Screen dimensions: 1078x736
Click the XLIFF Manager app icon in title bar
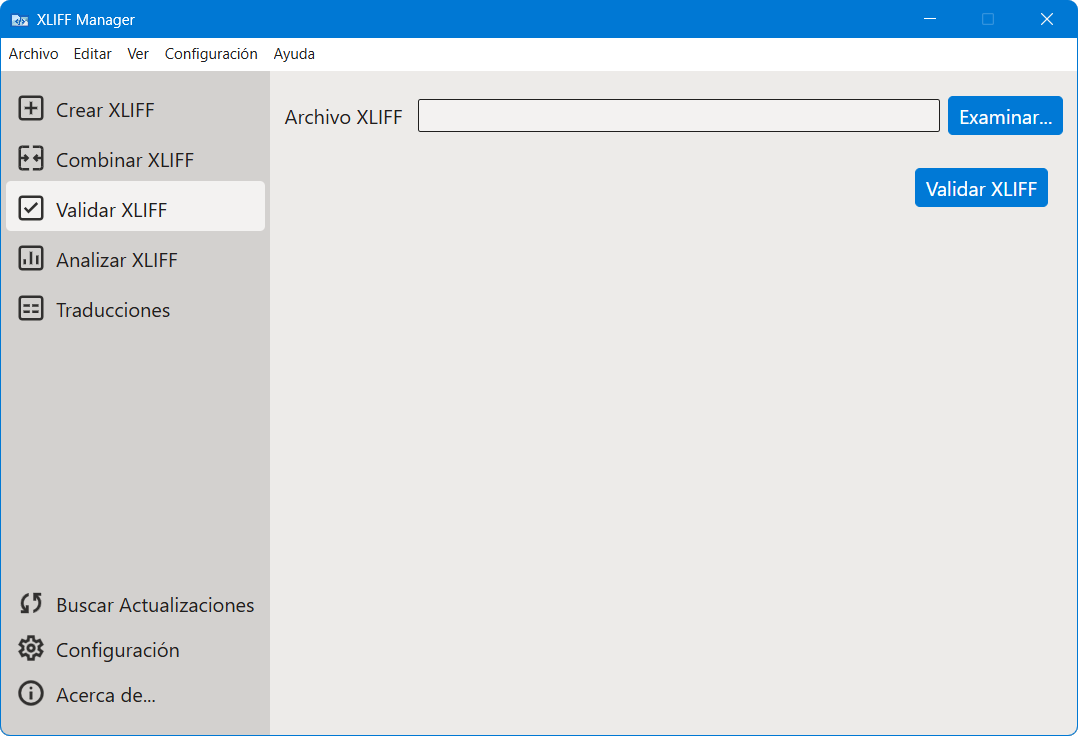19,20
